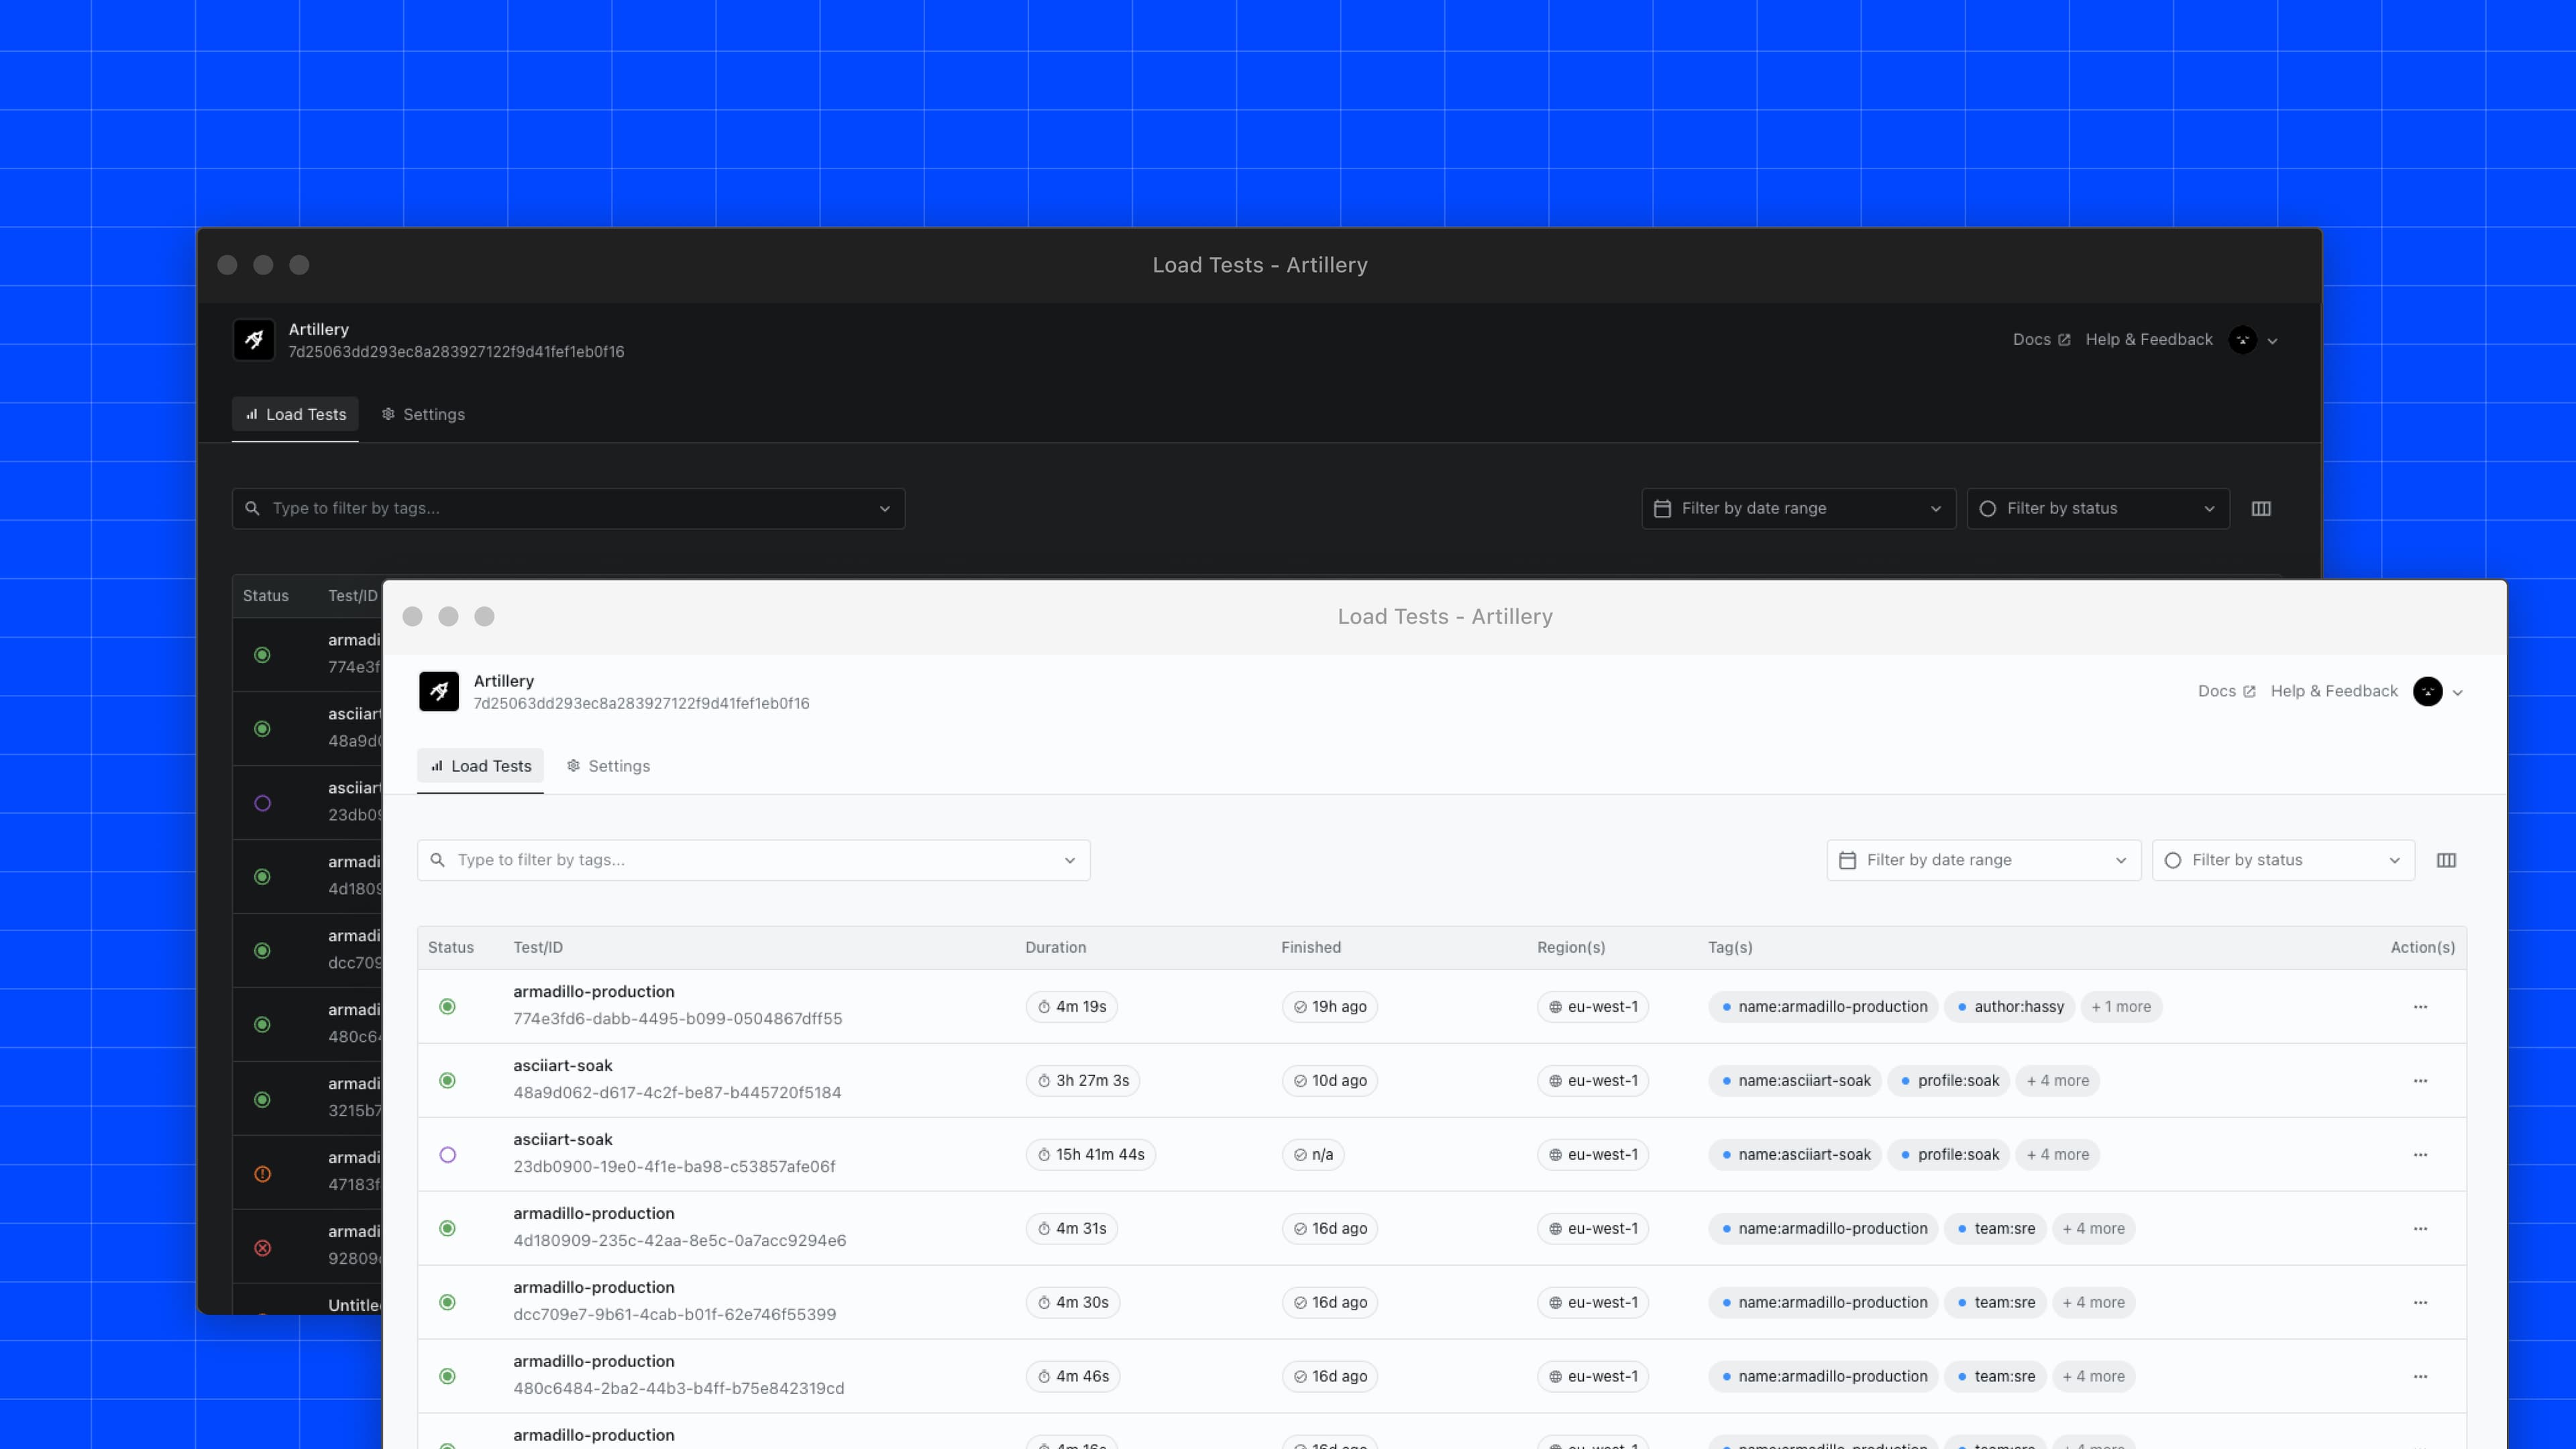The width and height of the screenshot is (2576, 1449).
Task: Click the gear icon on the Settings tab
Action: 573,766
